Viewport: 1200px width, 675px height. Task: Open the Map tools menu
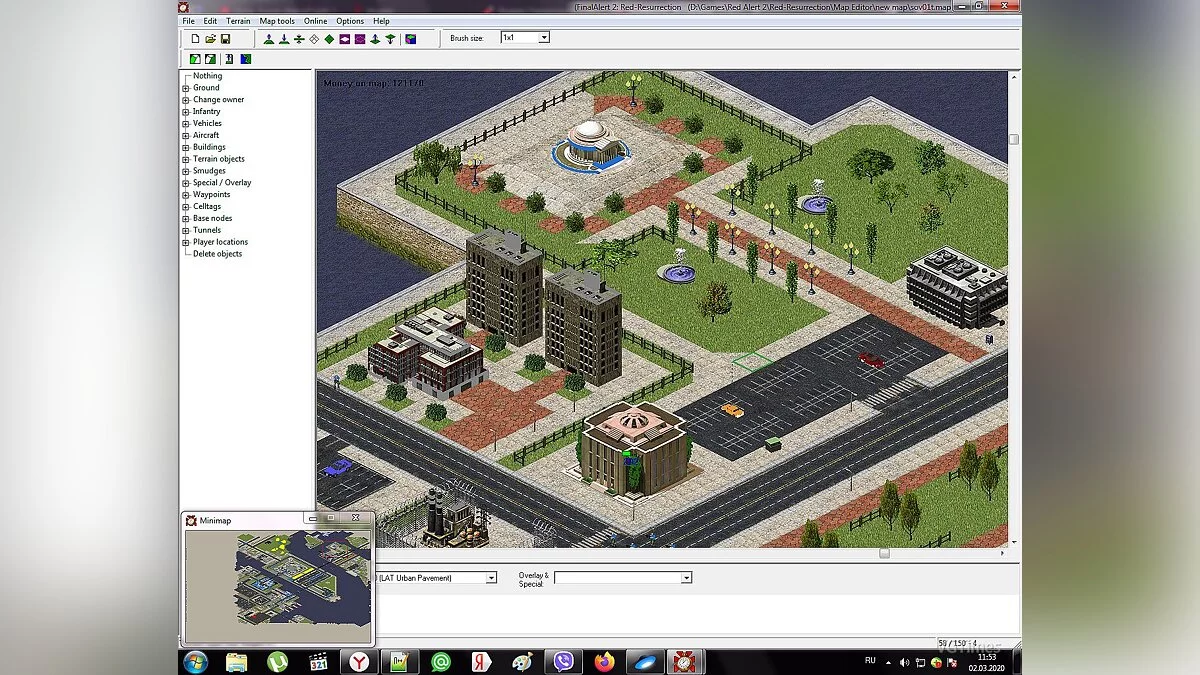[x=277, y=21]
